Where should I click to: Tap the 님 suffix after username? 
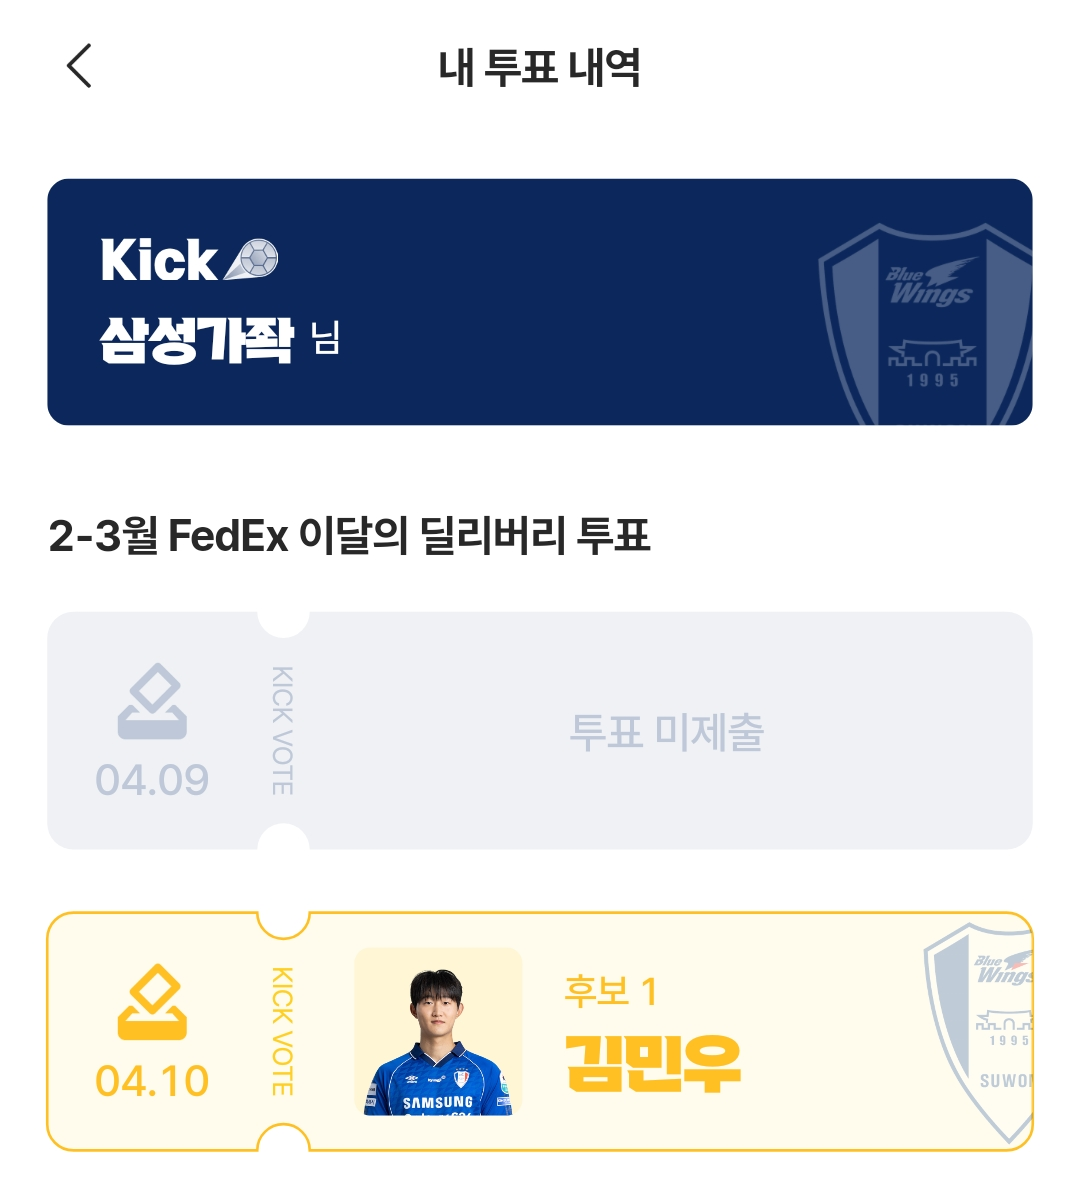326,339
